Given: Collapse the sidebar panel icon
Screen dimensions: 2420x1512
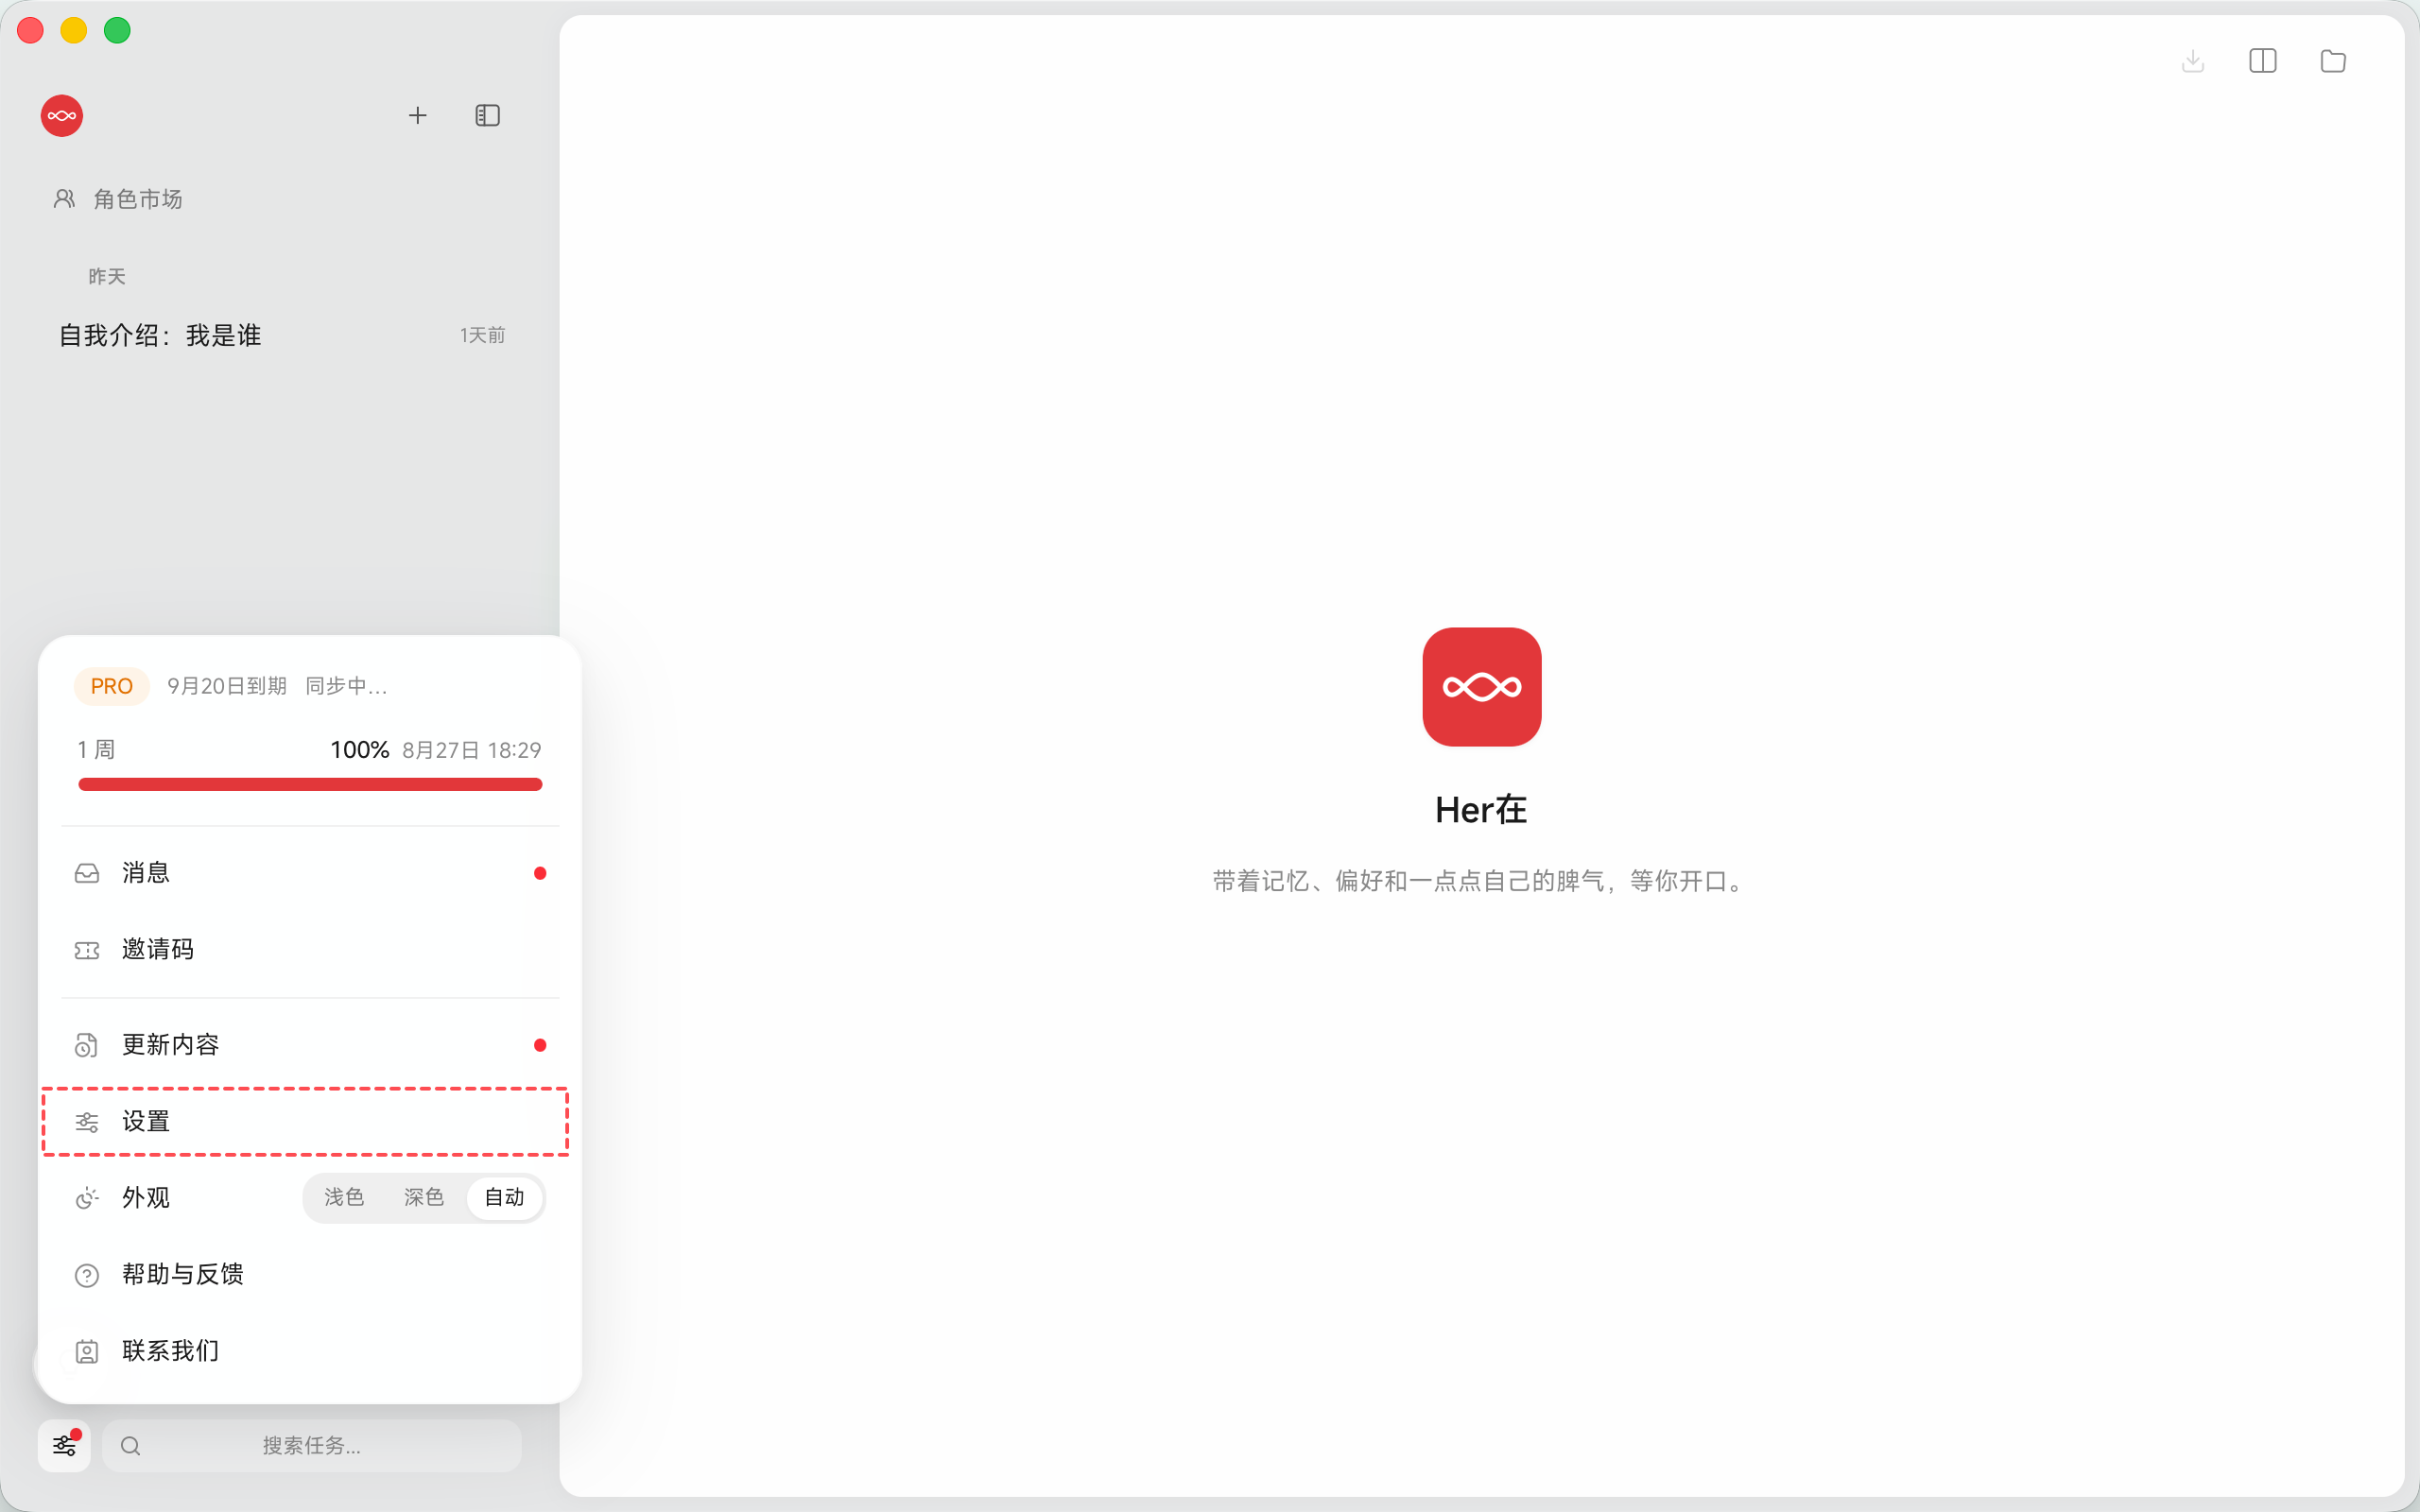Looking at the screenshot, I should [x=488, y=116].
